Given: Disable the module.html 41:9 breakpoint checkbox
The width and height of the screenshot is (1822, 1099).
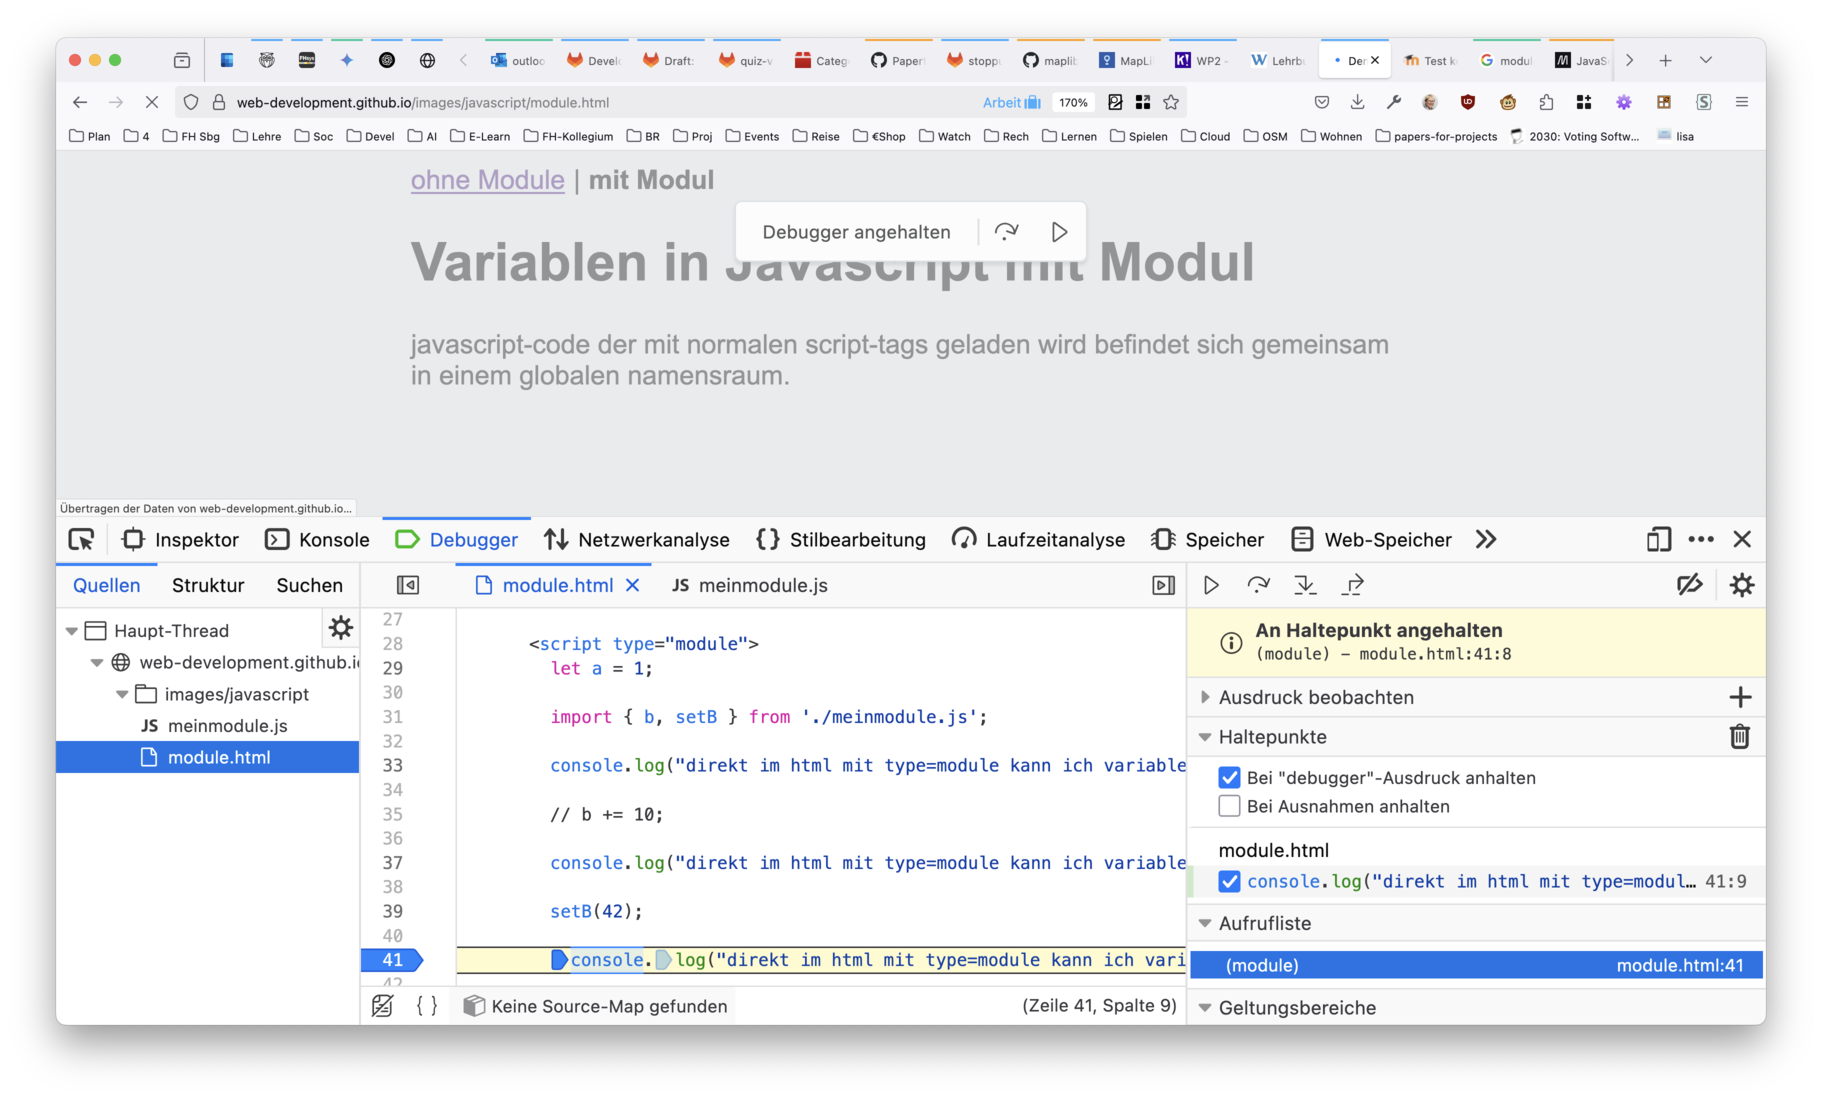Looking at the screenshot, I should coord(1230,882).
